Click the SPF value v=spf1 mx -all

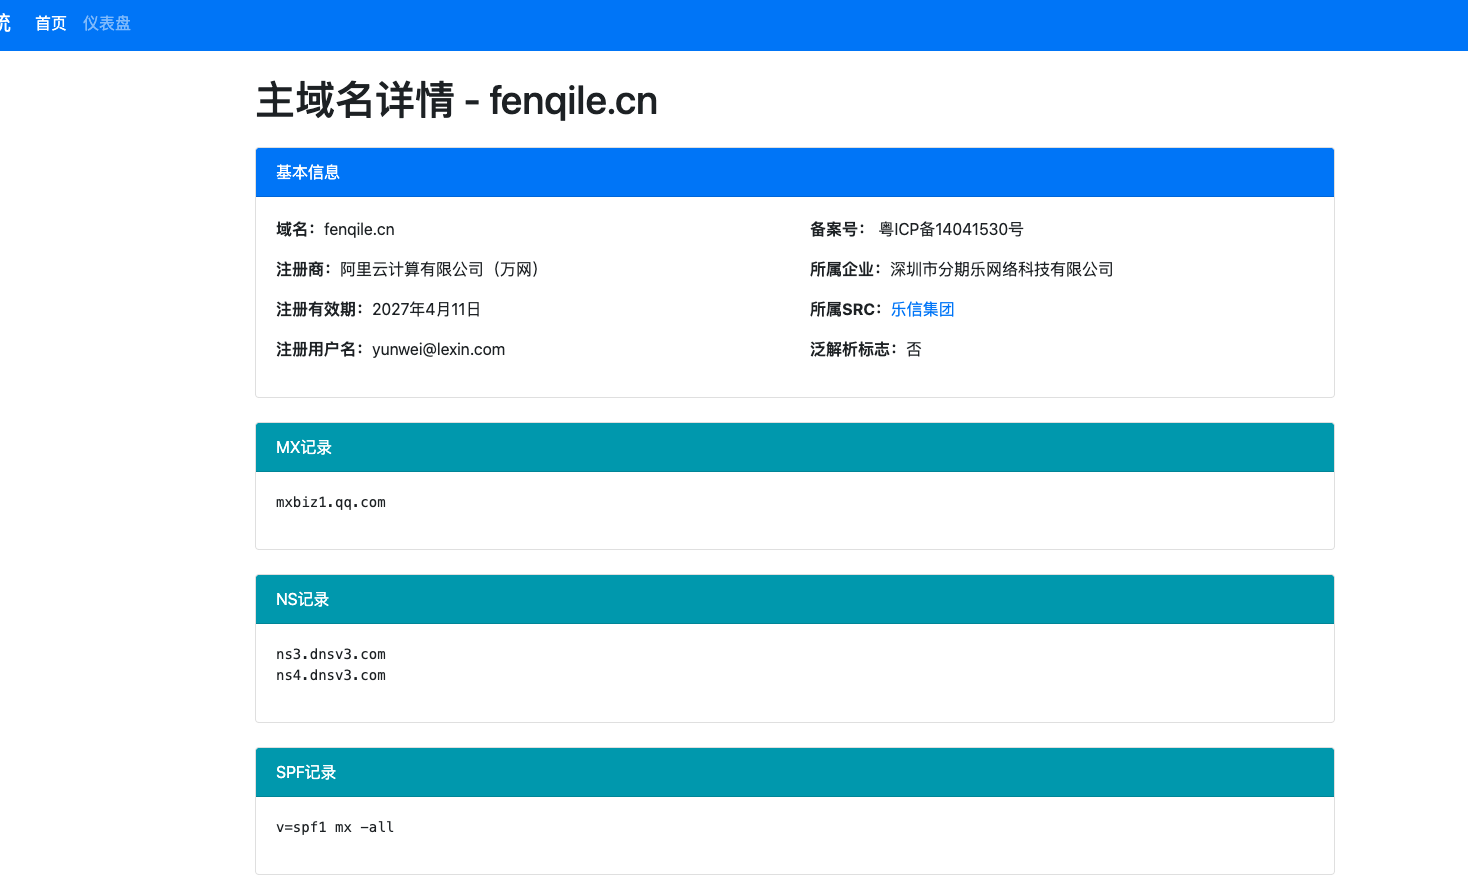tap(335, 827)
